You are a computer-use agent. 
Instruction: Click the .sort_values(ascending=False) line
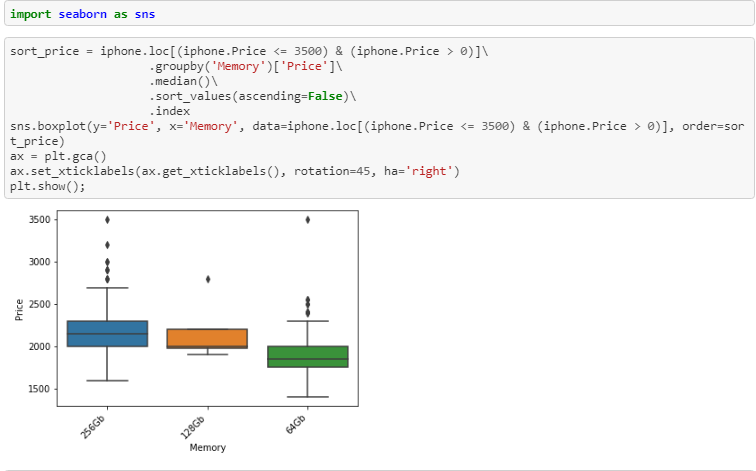[x=253, y=96]
